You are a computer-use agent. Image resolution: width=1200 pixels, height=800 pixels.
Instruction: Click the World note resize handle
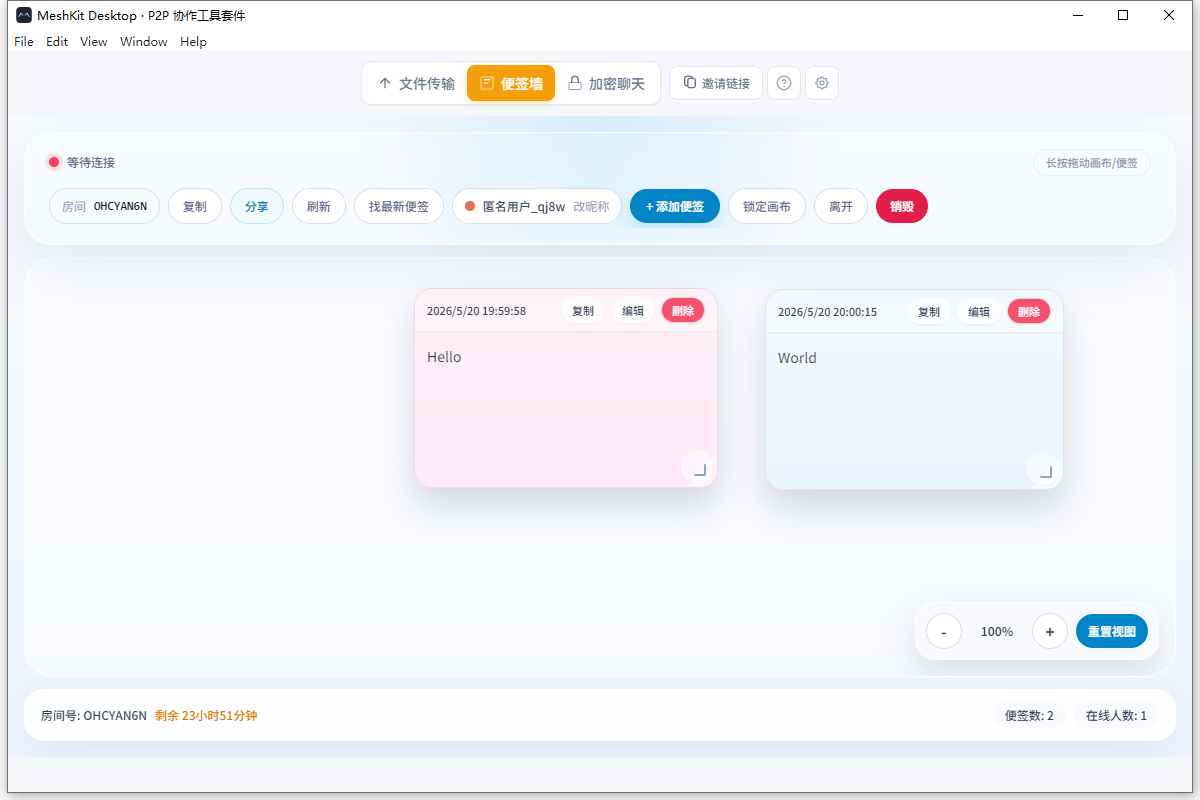click(1045, 471)
